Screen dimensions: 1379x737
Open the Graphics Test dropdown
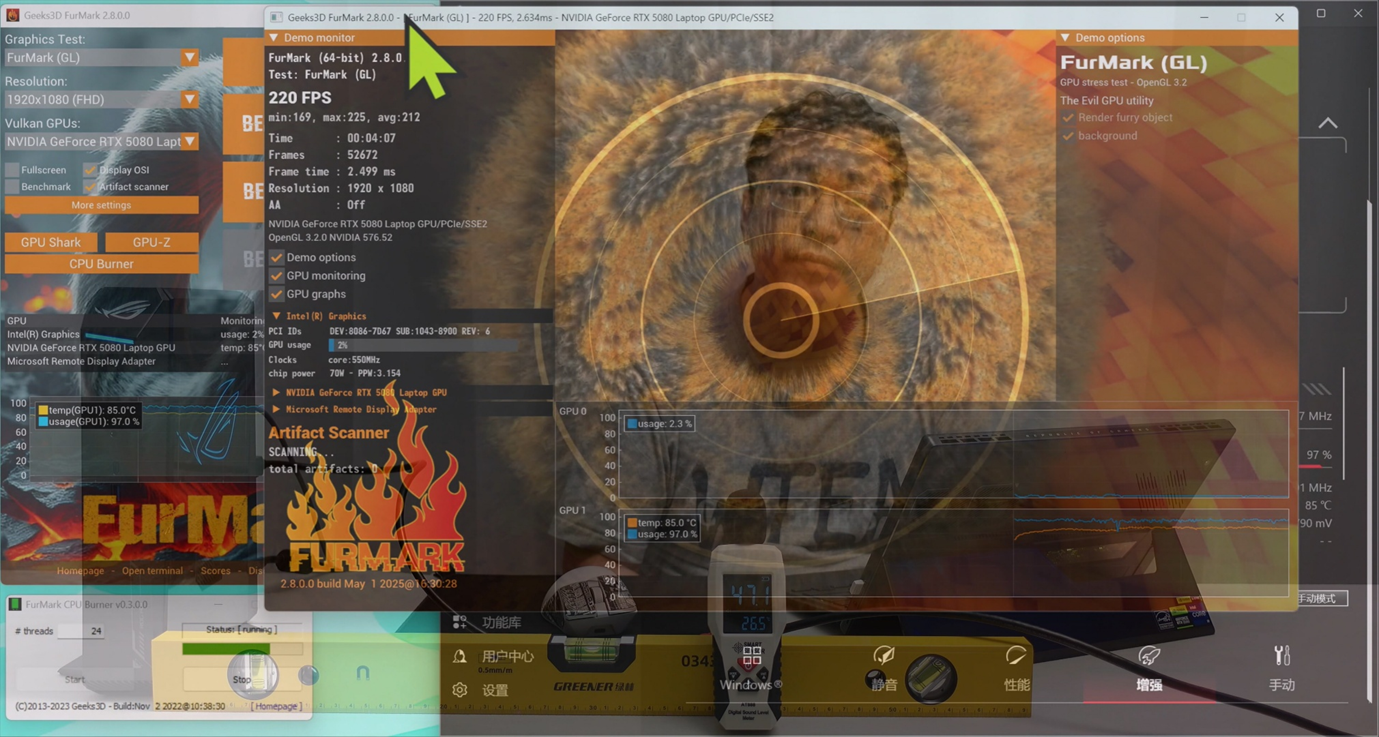101,58
